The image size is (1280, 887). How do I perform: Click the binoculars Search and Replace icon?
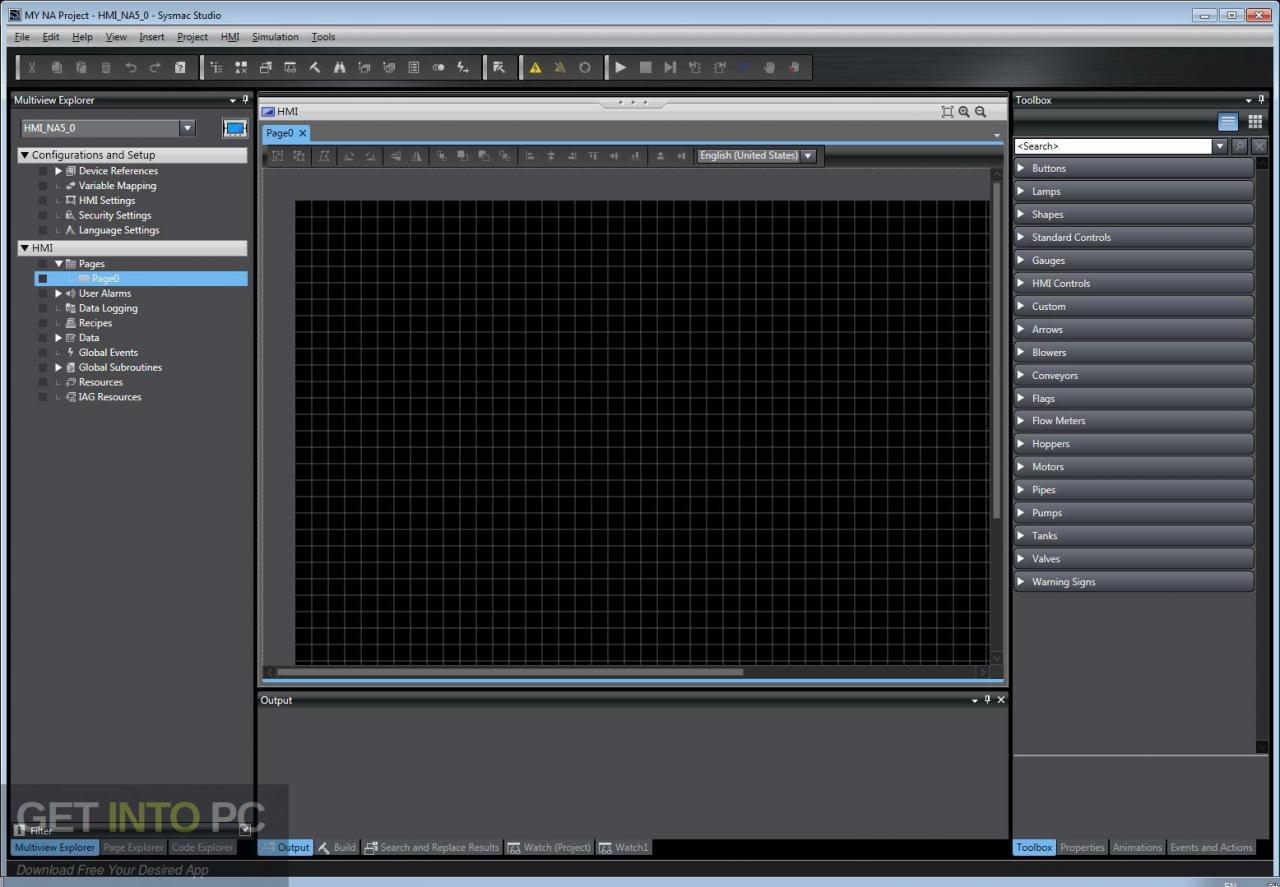339,67
